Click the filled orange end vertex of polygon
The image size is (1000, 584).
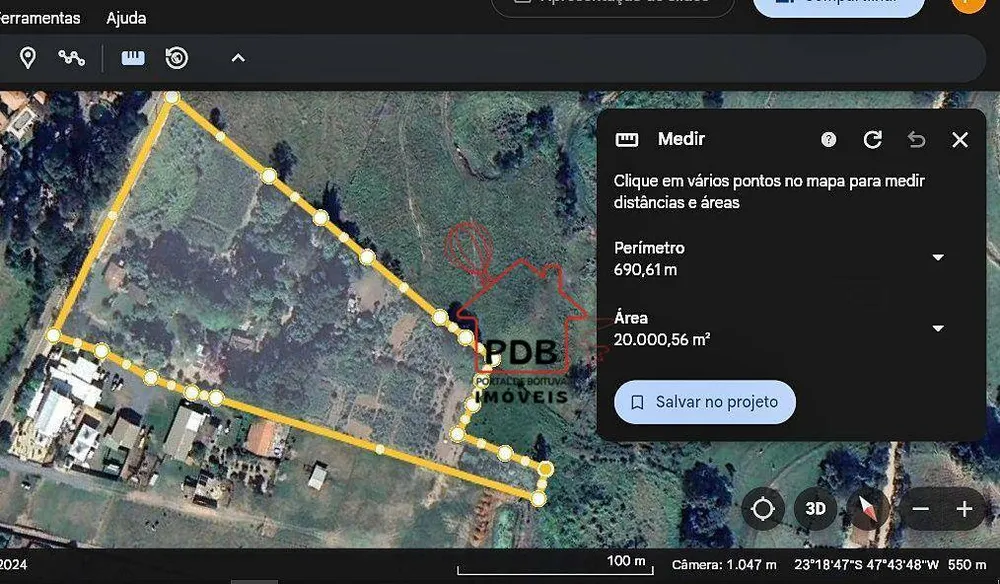[x=545, y=469]
